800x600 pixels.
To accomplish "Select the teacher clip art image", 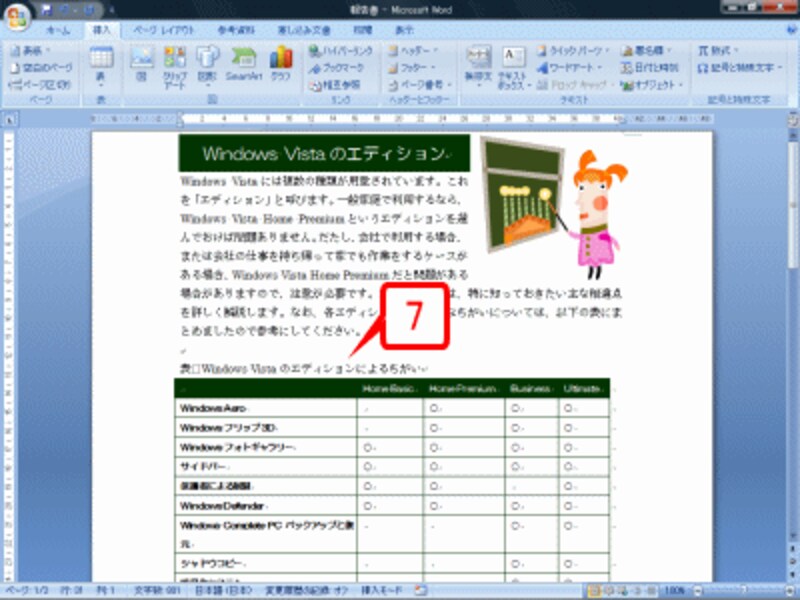I will tap(554, 208).
